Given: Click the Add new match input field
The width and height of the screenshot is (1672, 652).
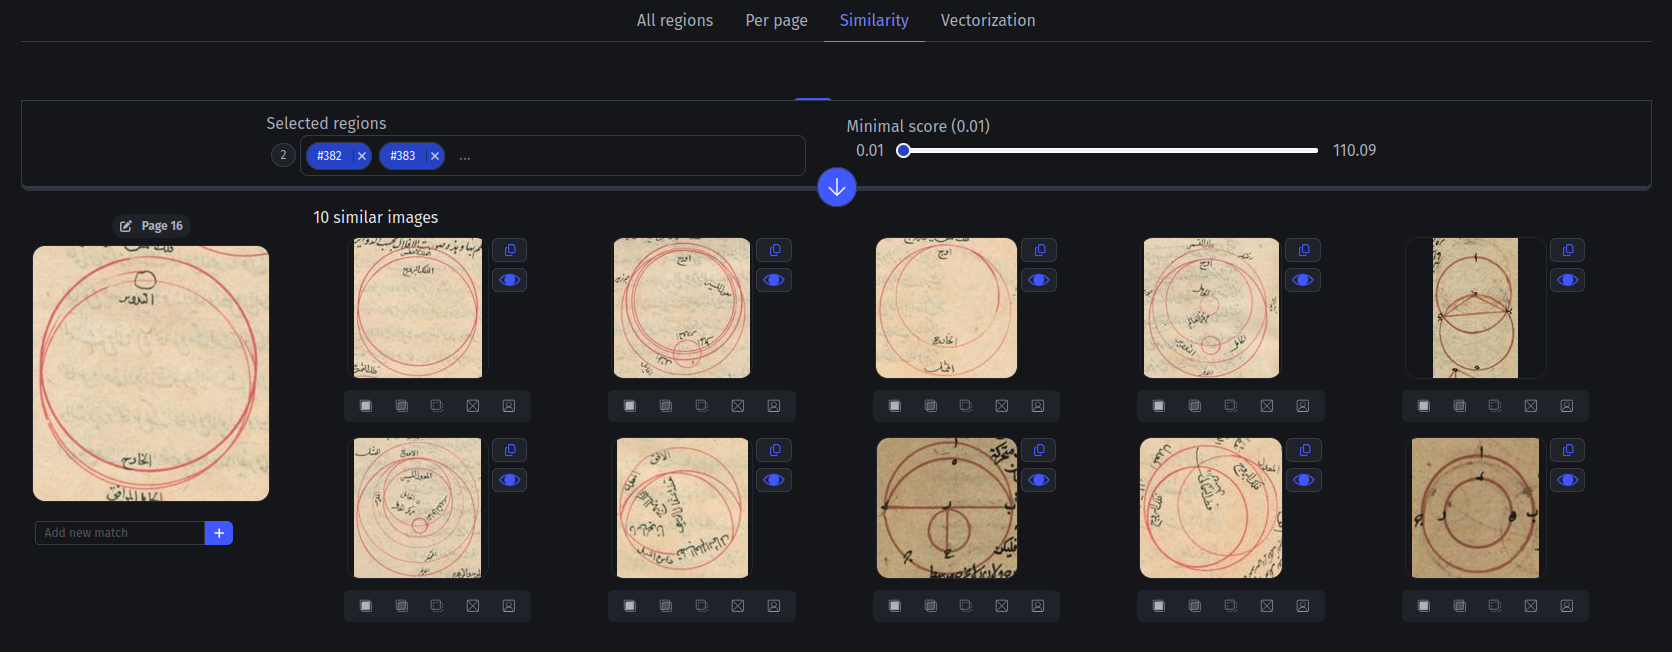Looking at the screenshot, I should [x=120, y=533].
